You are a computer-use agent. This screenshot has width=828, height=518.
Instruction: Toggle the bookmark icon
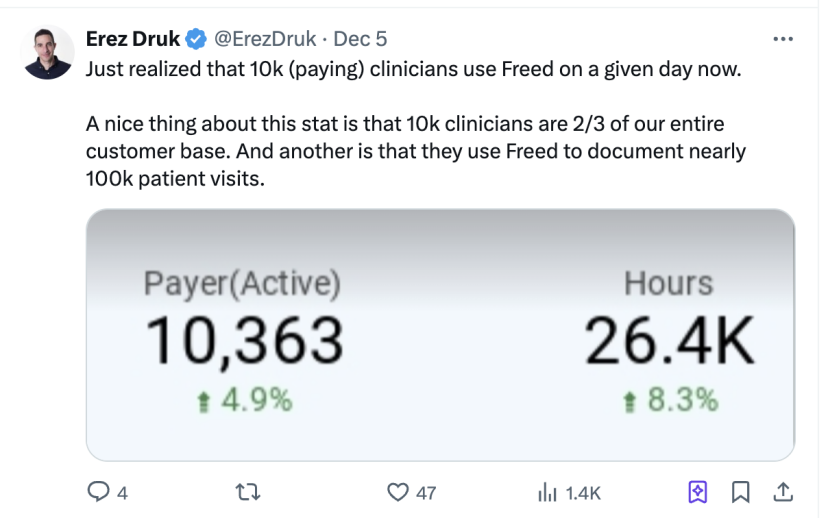coord(740,492)
